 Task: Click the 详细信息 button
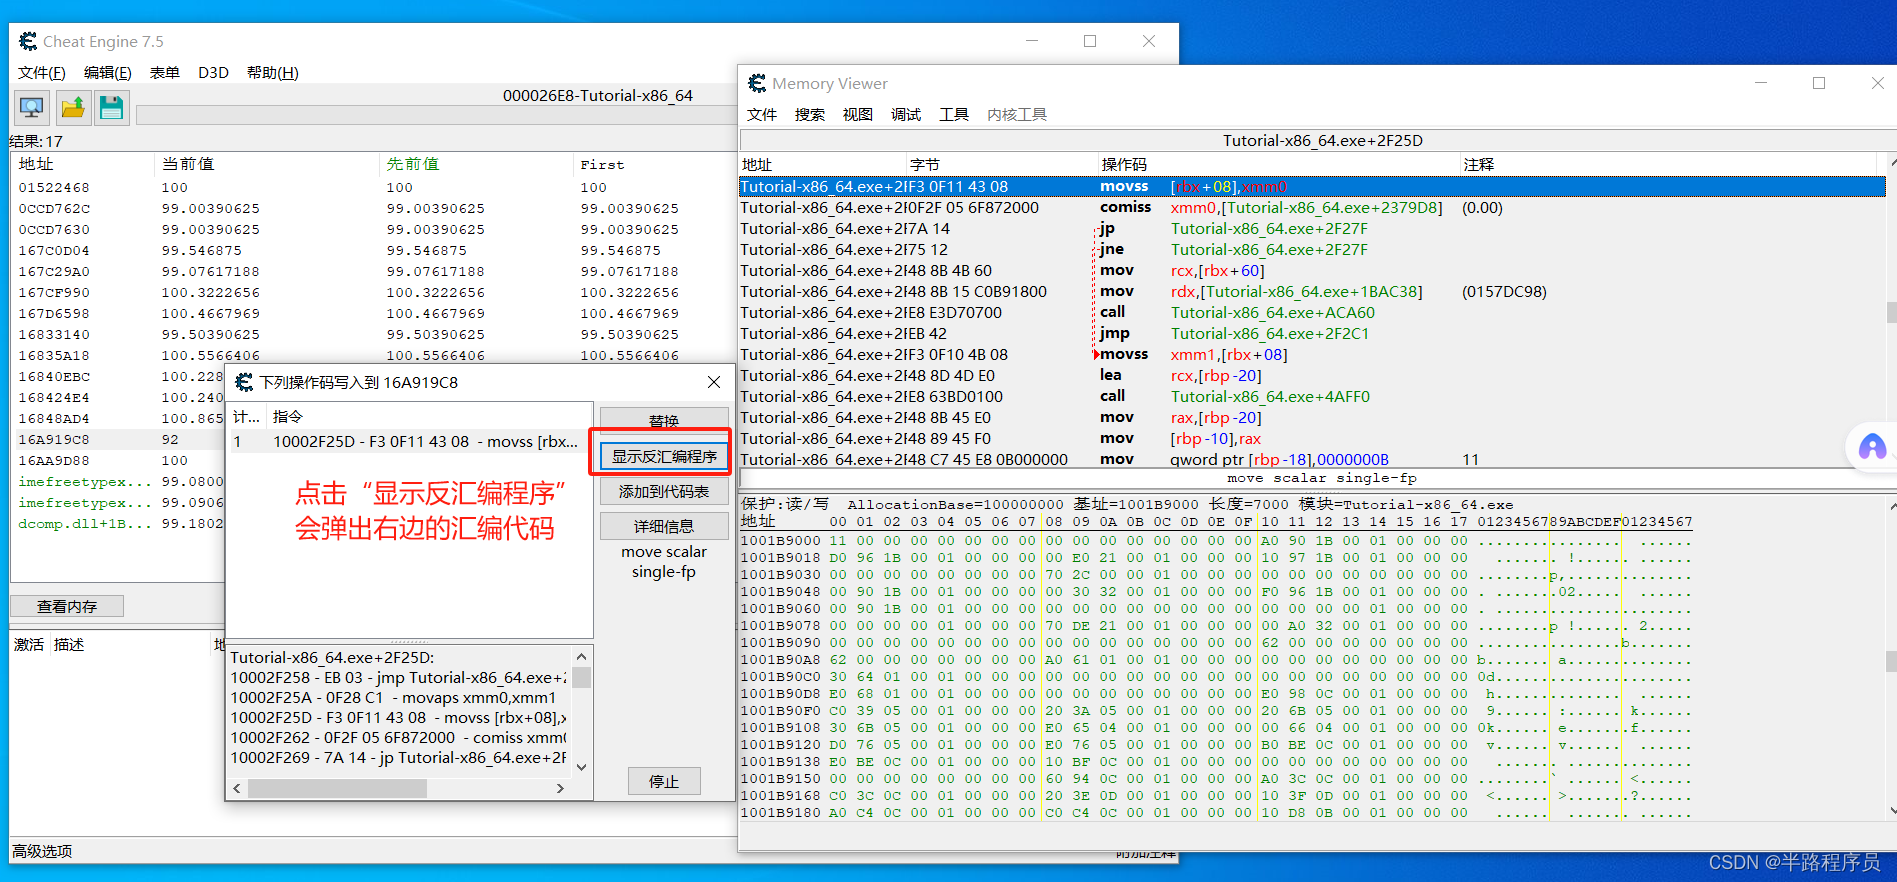(664, 526)
